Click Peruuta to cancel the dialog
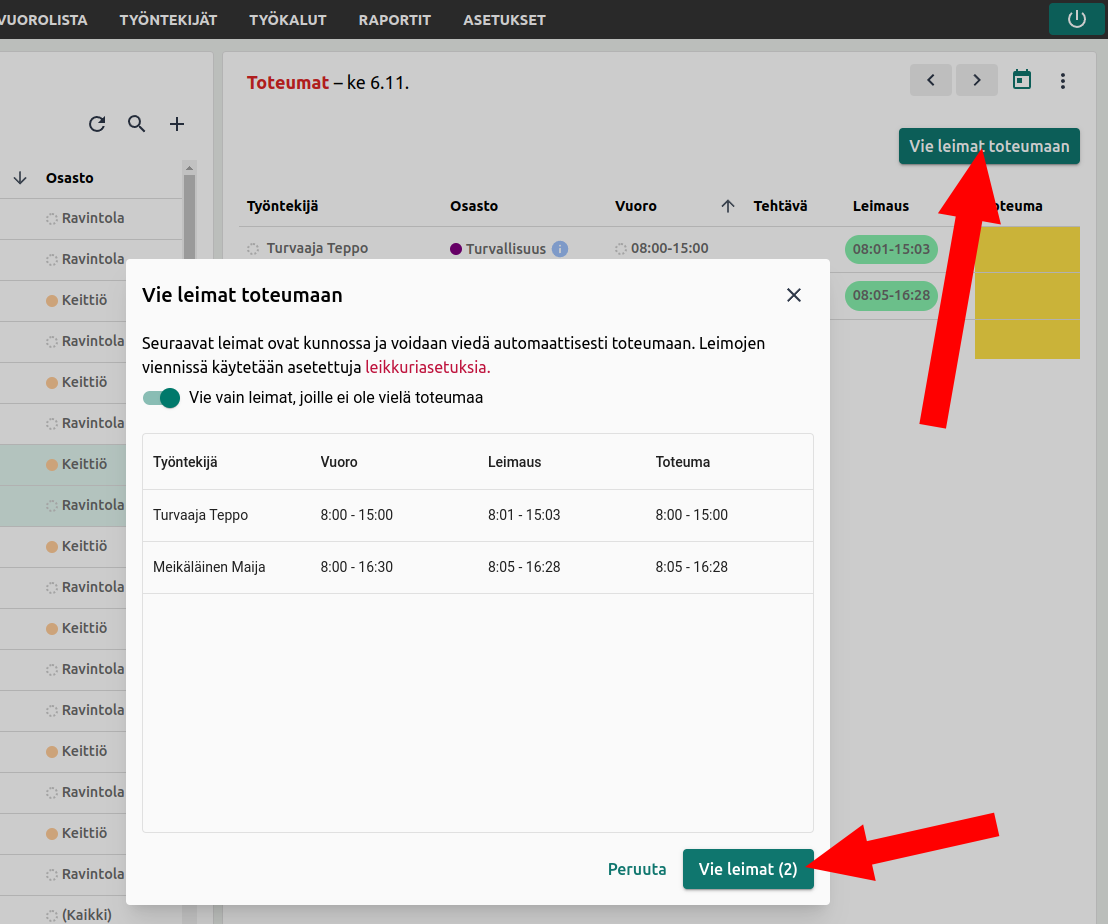Image resolution: width=1108 pixels, height=924 pixels. click(x=637, y=869)
